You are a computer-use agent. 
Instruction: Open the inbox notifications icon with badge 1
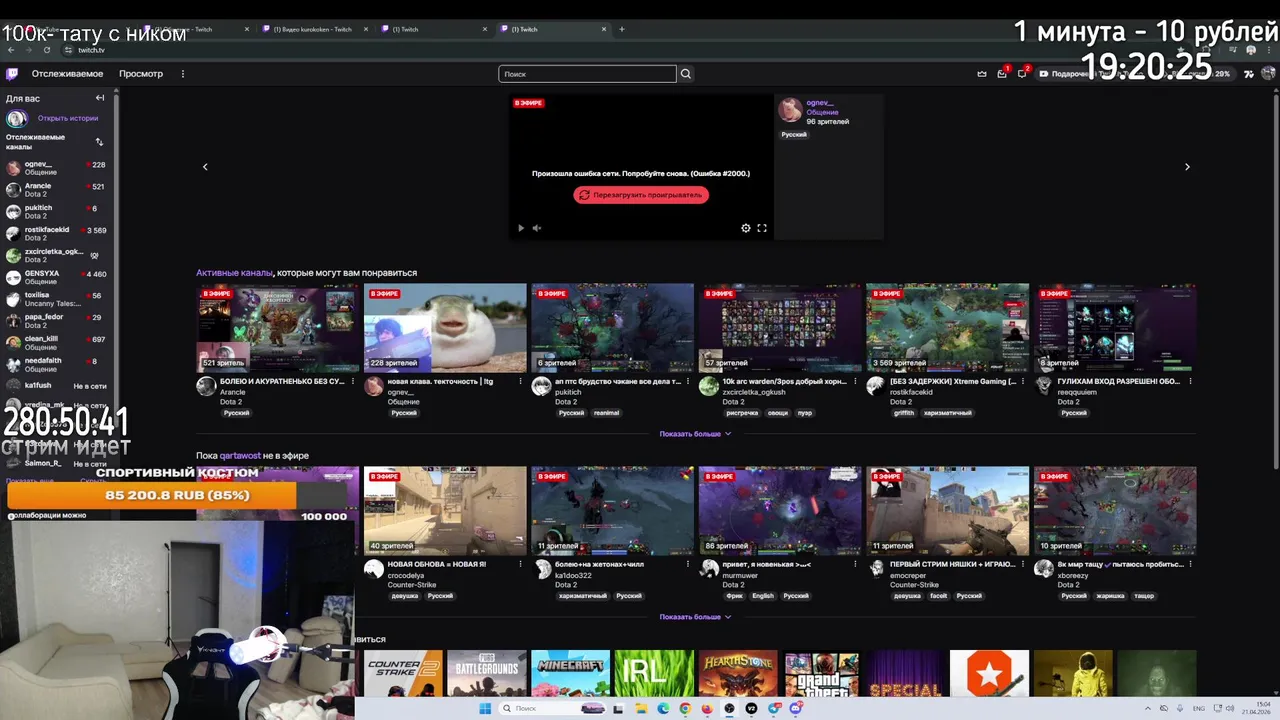1002,74
